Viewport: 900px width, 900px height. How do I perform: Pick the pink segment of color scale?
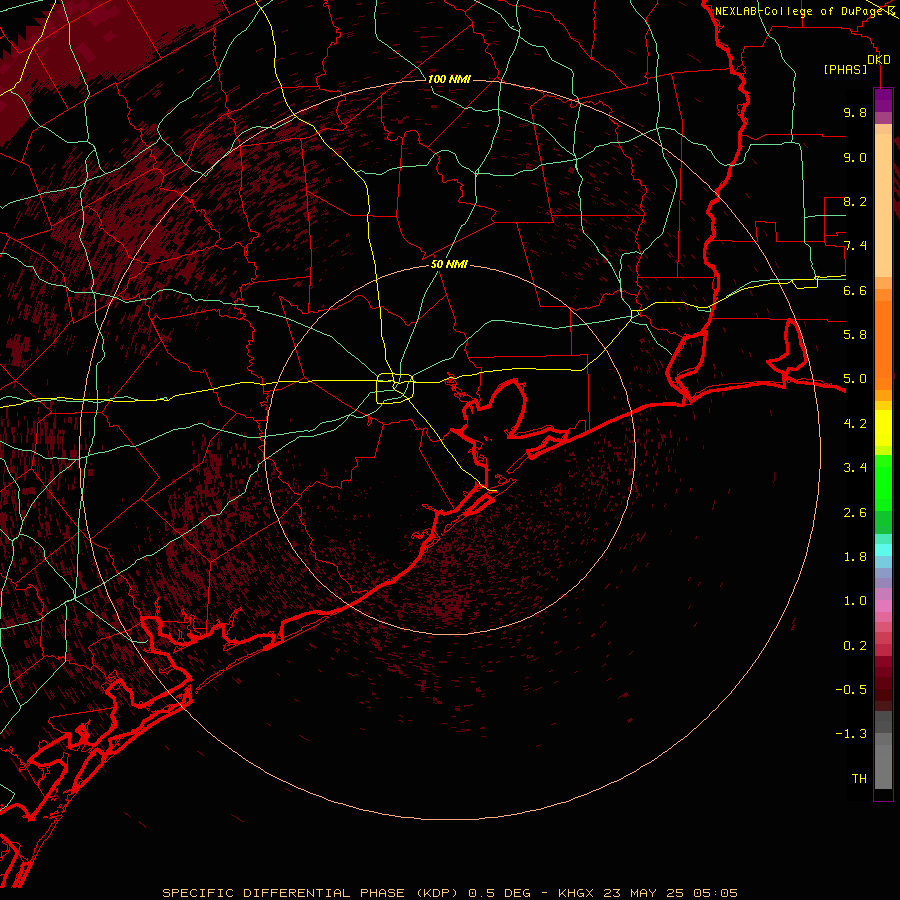point(883,607)
